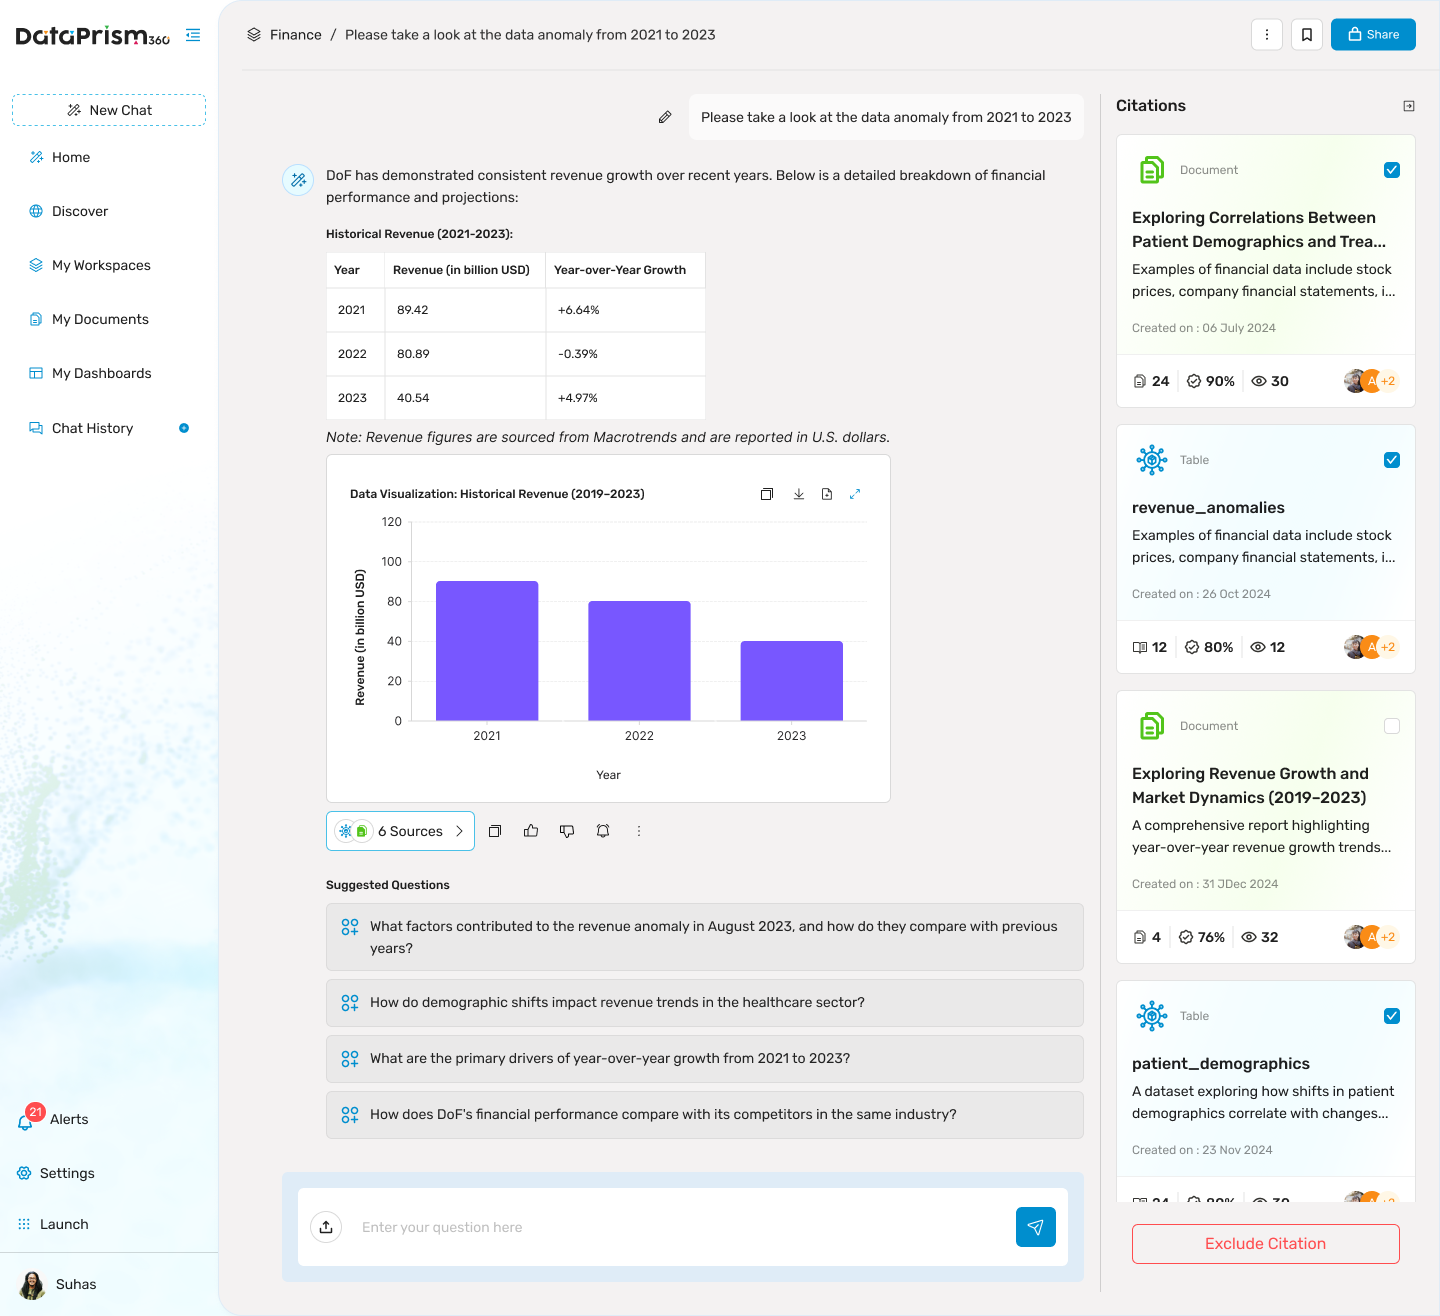This screenshot has width=1440, height=1316.
Task: Click the 89.42 revenue cell for 2021
Action: click(465, 310)
